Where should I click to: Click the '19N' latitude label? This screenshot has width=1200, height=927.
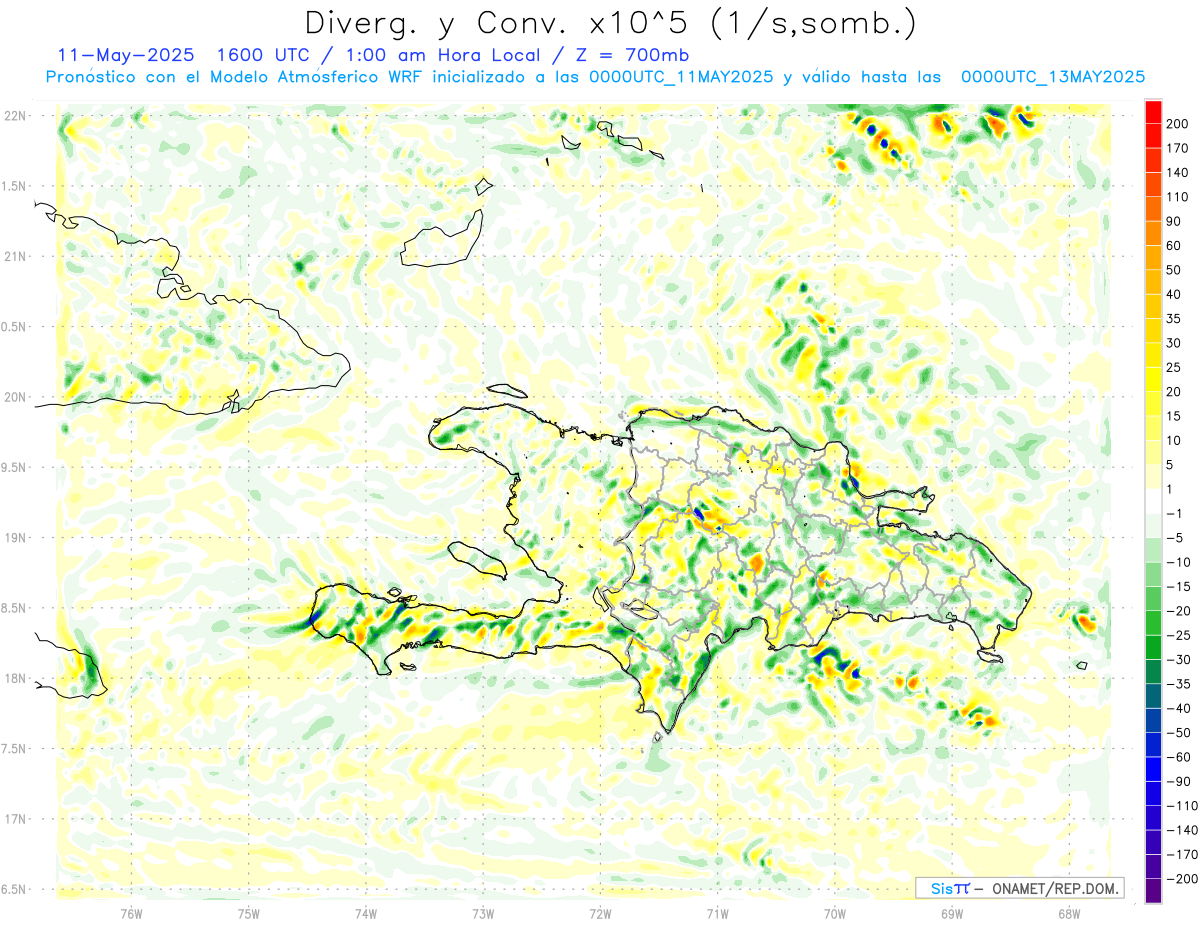[14, 538]
